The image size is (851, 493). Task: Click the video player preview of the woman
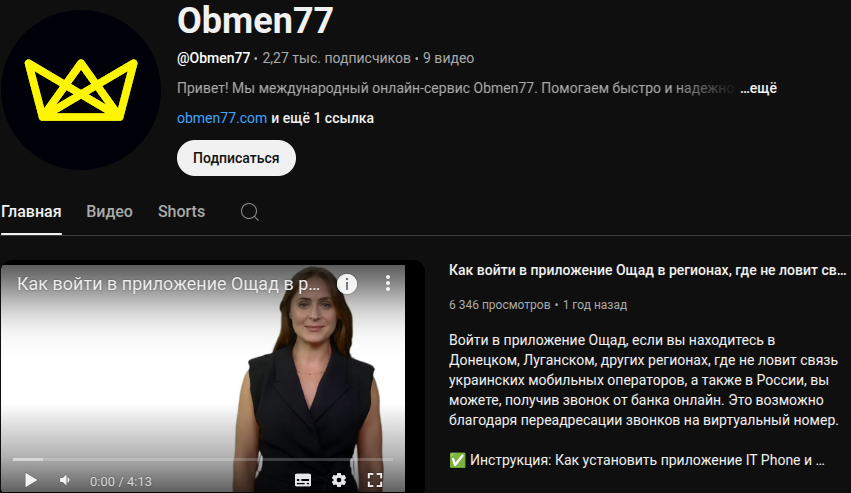(202, 377)
